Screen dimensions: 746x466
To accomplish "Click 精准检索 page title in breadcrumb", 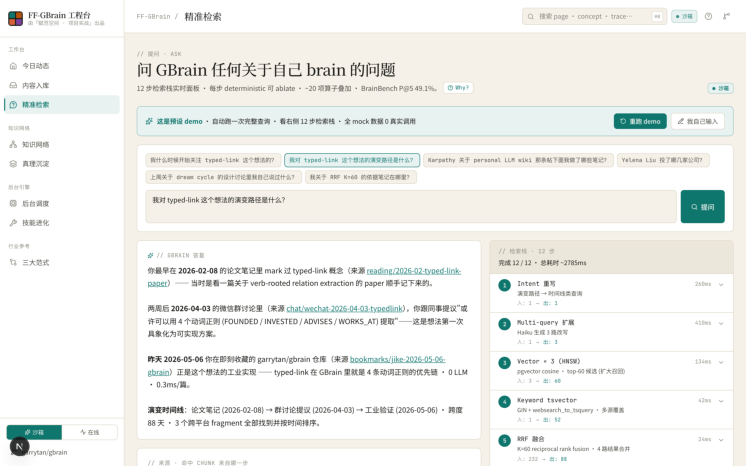I will click(x=203, y=17).
